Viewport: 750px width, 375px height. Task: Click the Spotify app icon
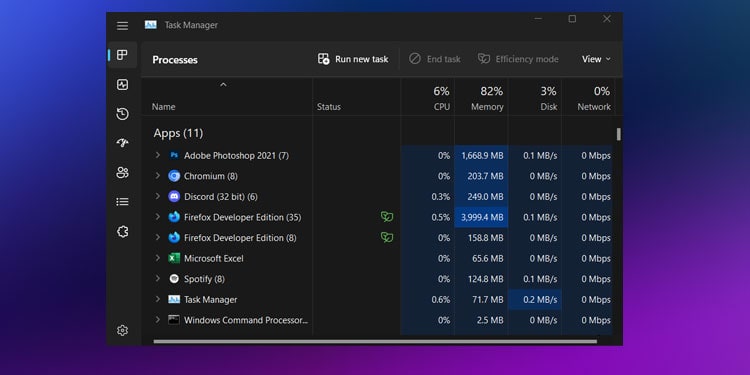click(174, 279)
